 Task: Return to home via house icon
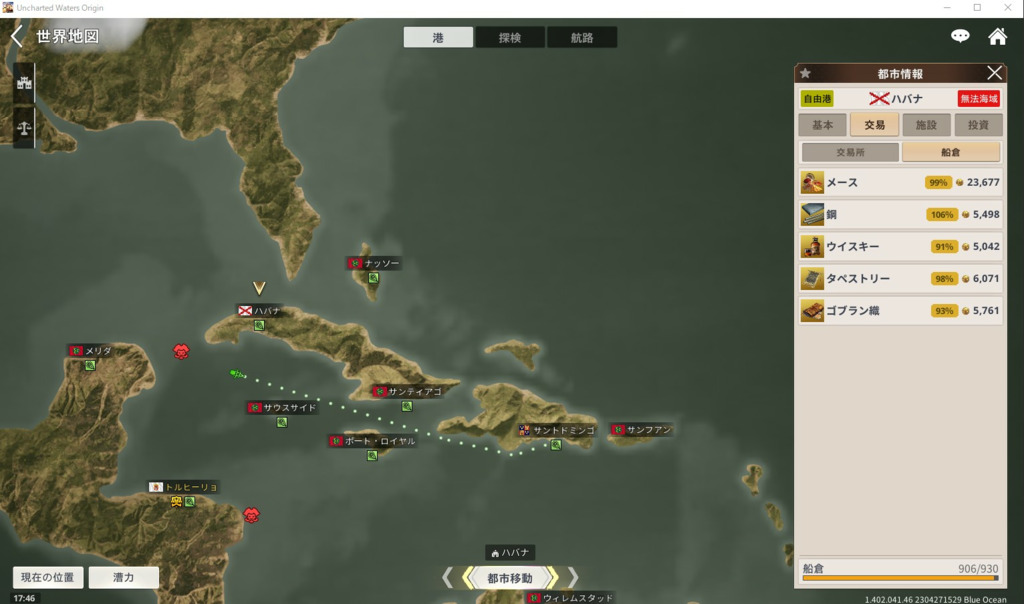click(997, 36)
